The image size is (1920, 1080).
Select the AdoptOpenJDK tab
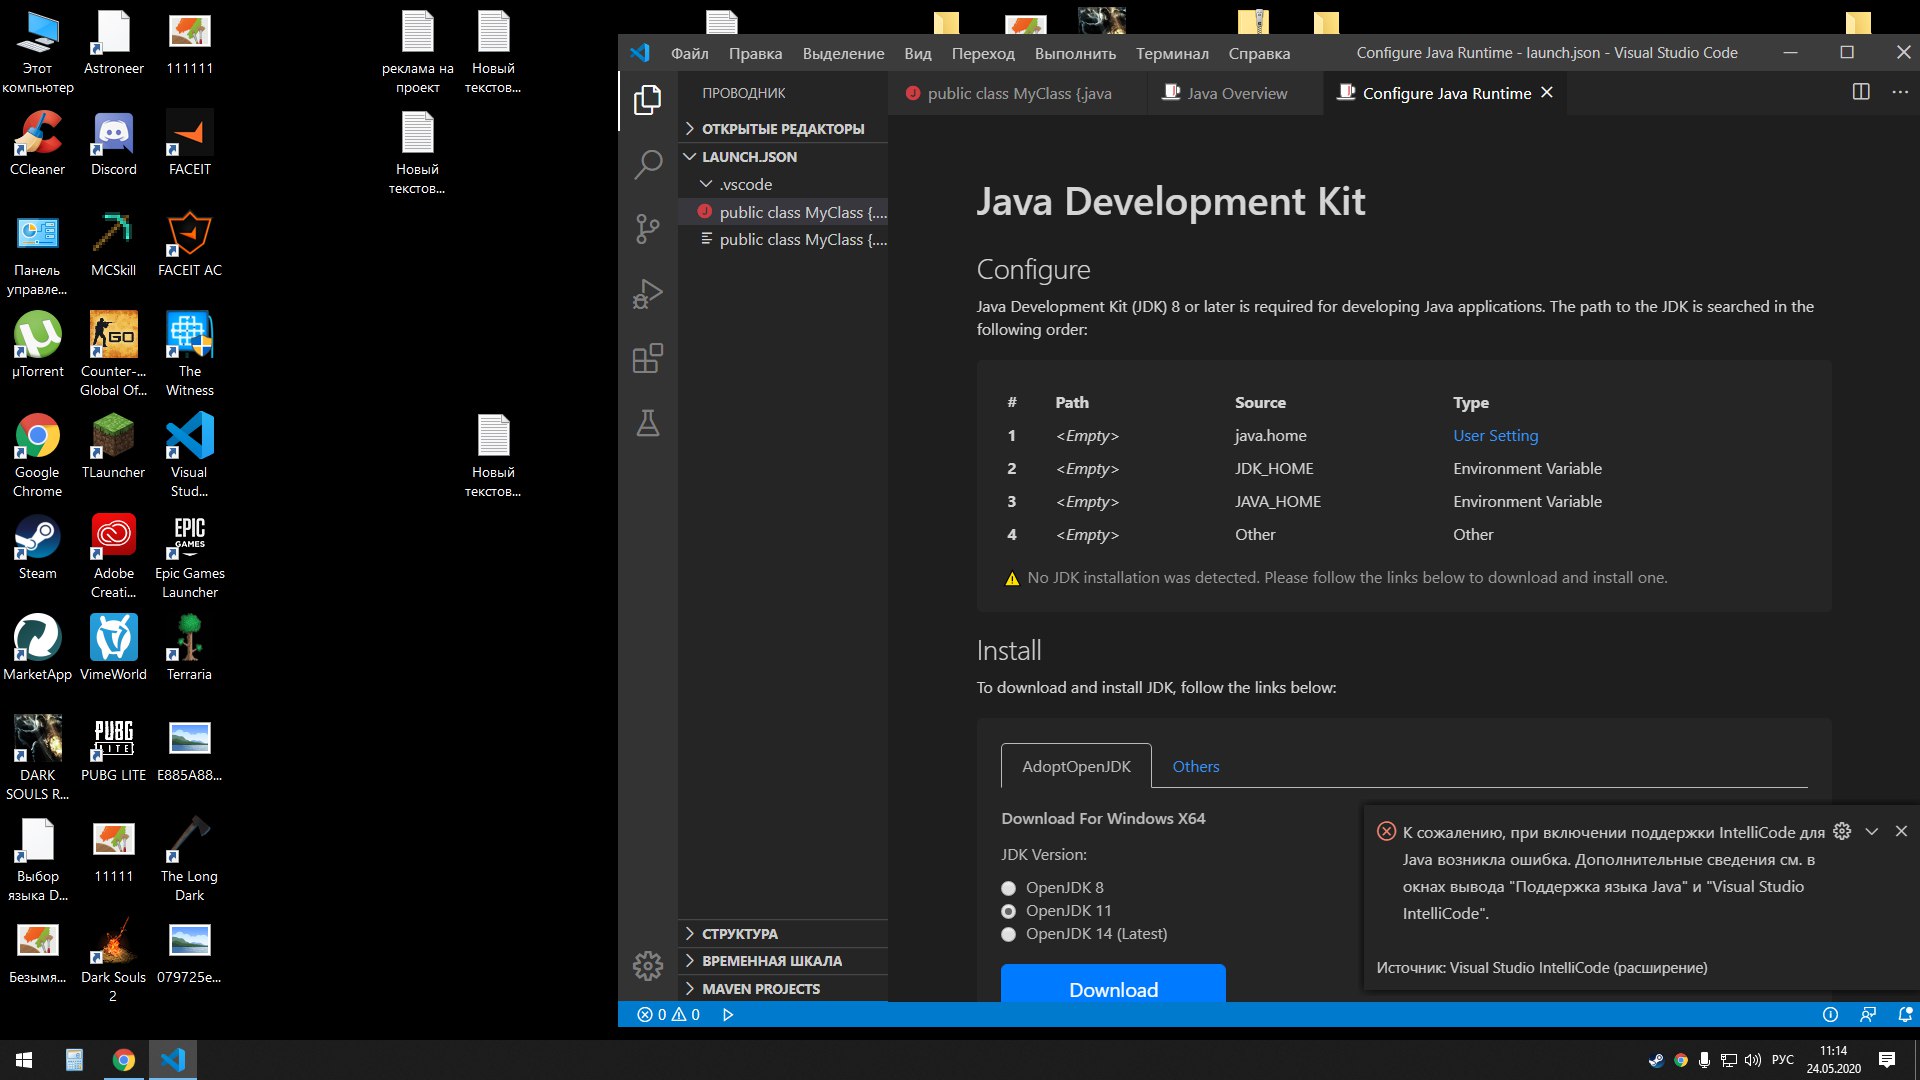pyautogui.click(x=1076, y=766)
